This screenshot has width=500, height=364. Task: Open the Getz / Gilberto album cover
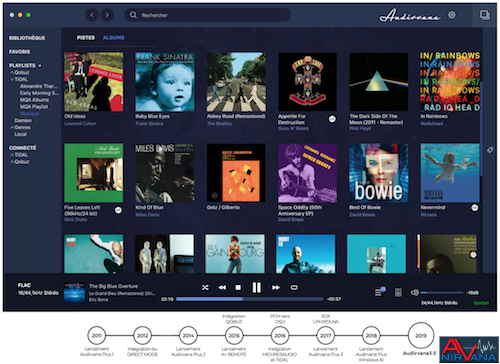[236, 173]
